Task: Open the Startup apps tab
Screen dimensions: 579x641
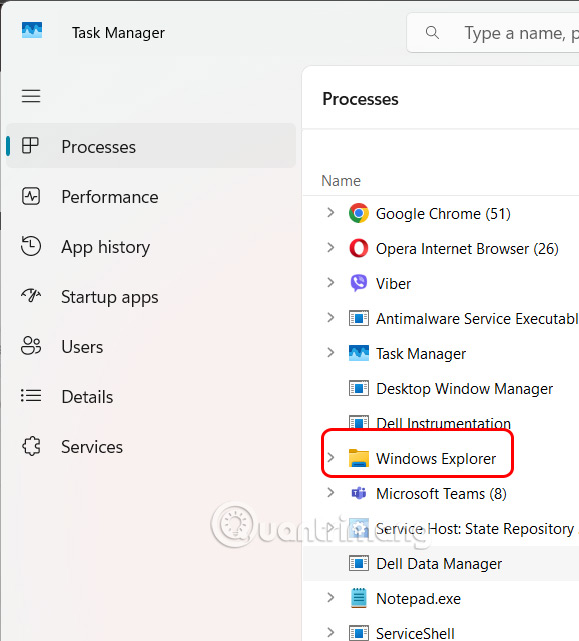Action: (x=150, y=296)
